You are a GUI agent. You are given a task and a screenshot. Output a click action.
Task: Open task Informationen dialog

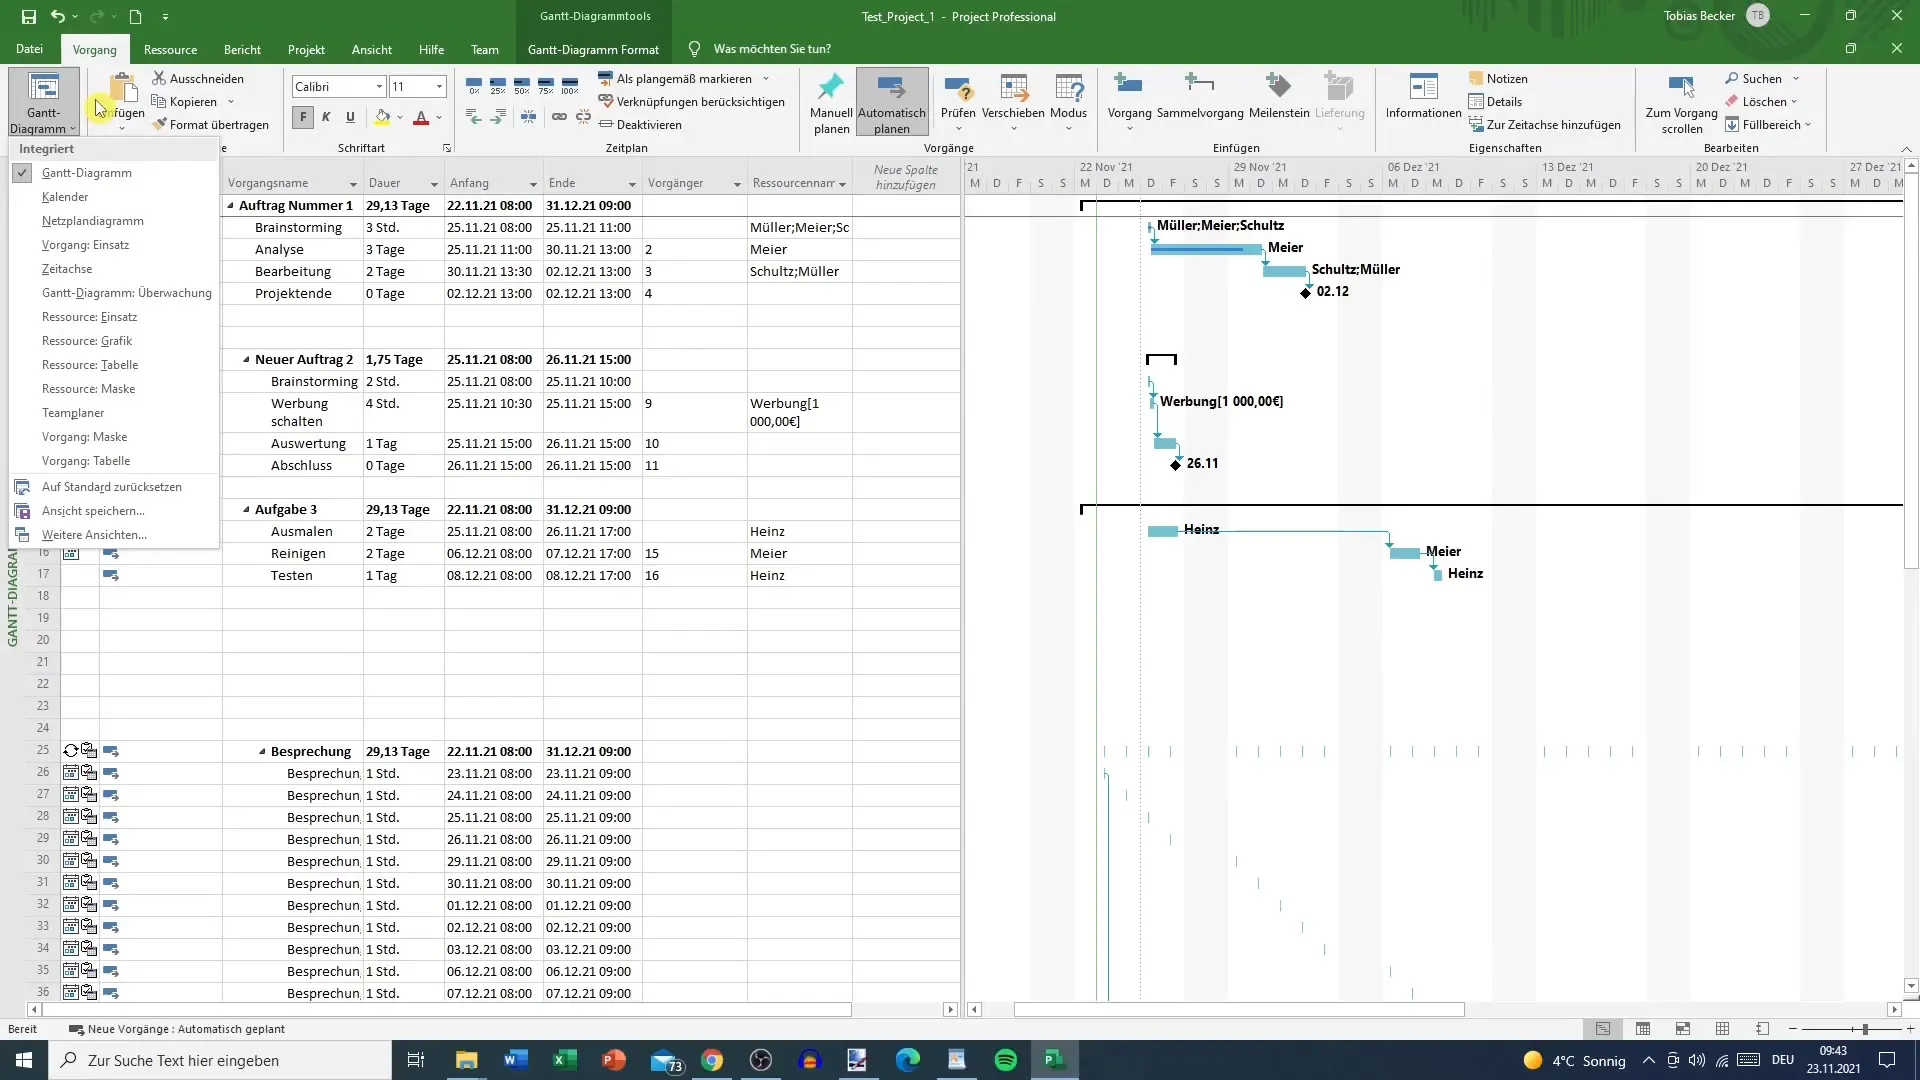click(1423, 97)
